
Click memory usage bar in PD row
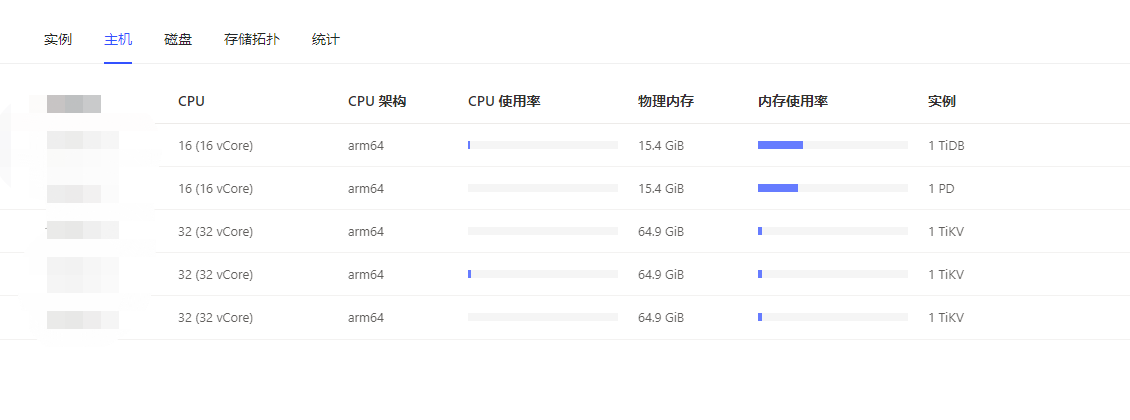tap(832, 188)
